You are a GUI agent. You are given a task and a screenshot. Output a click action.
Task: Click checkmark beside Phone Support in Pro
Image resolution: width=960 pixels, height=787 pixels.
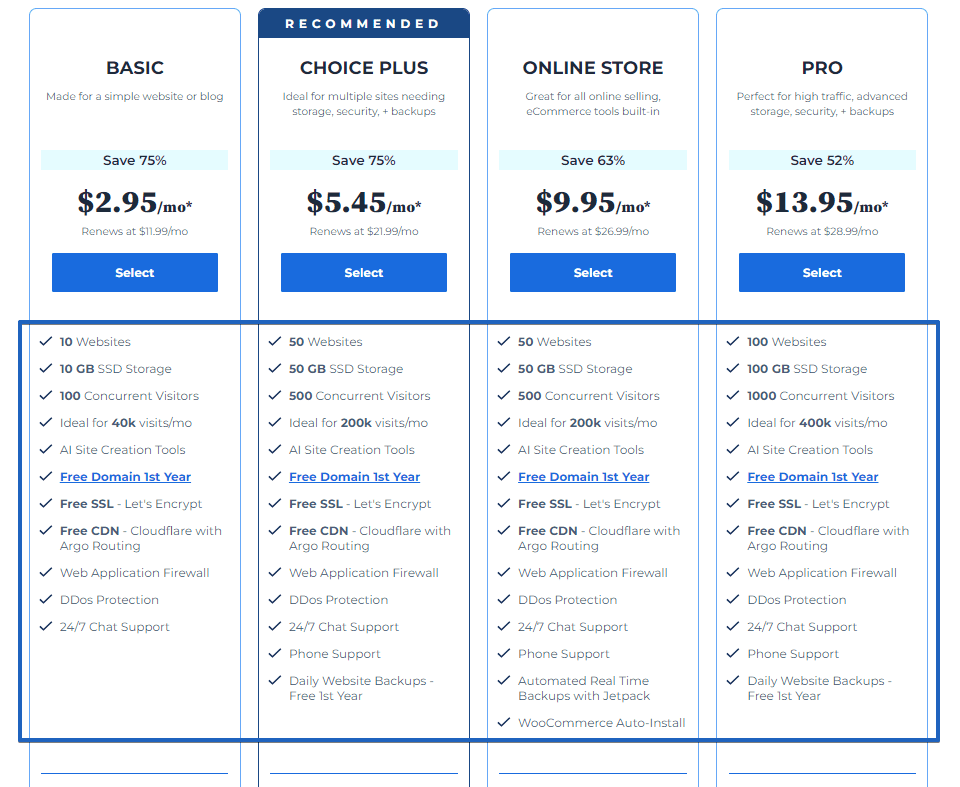(733, 653)
